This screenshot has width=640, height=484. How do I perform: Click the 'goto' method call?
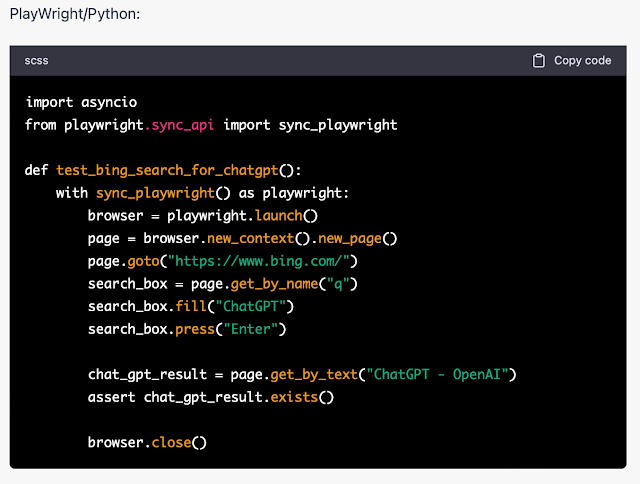(143, 261)
